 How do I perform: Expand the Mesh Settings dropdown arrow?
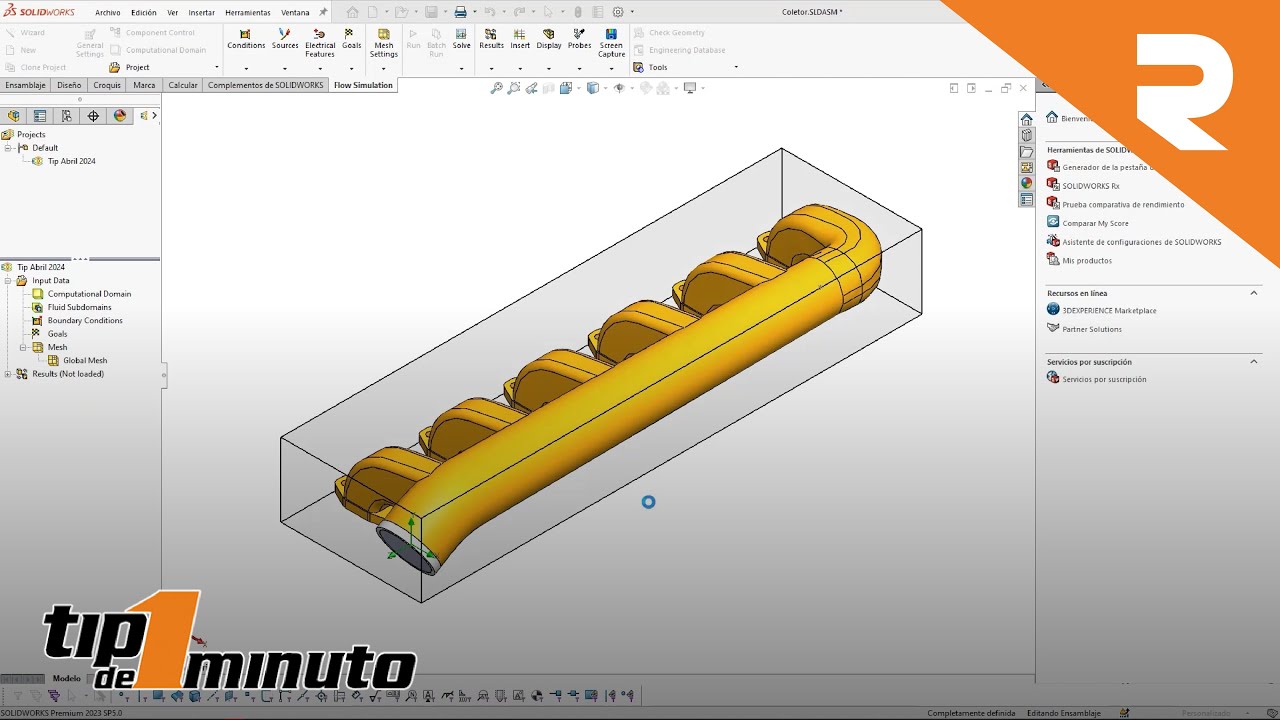(x=384, y=68)
